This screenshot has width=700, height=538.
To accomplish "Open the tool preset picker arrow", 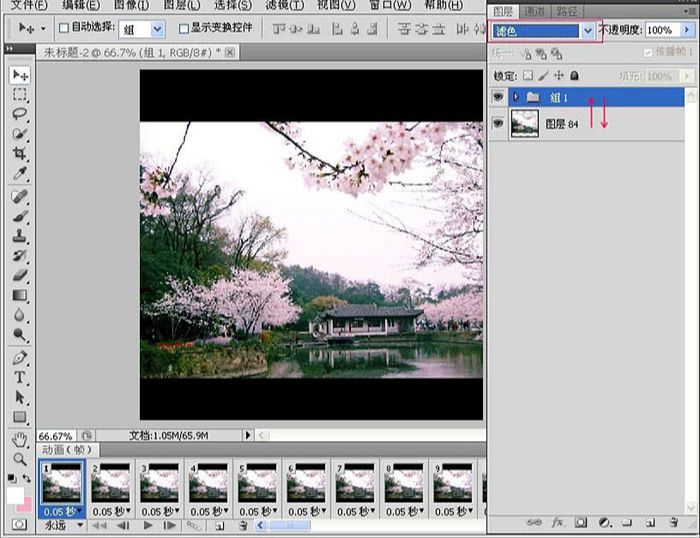I will coord(43,29).
